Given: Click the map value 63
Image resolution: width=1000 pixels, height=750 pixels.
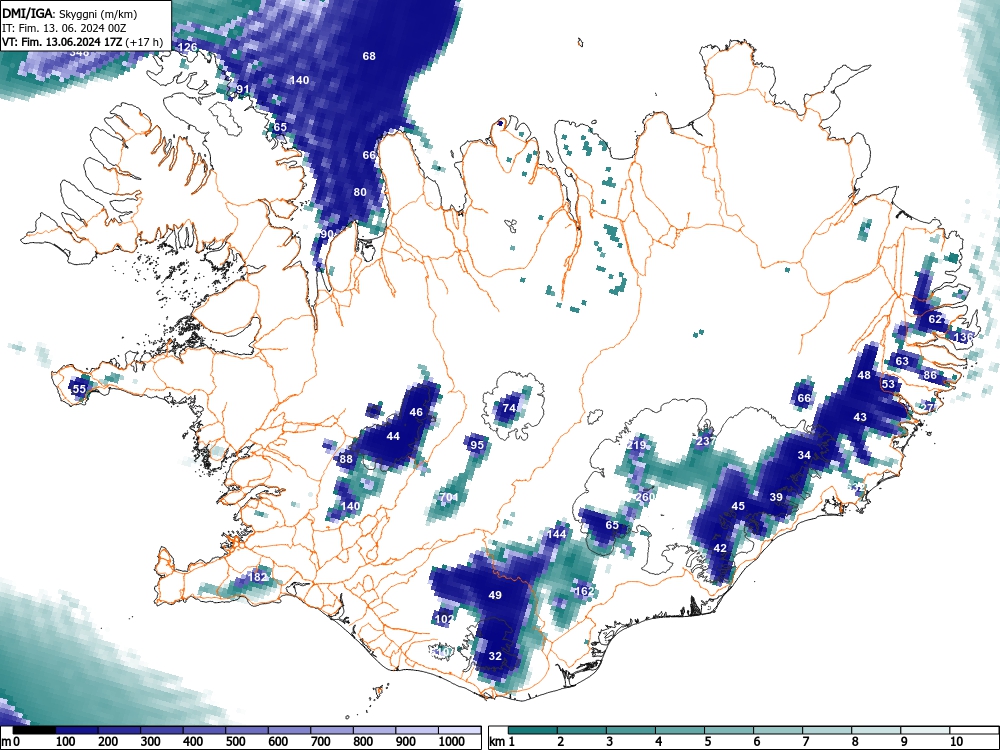Looking at the screenshot, I should 902,361.
